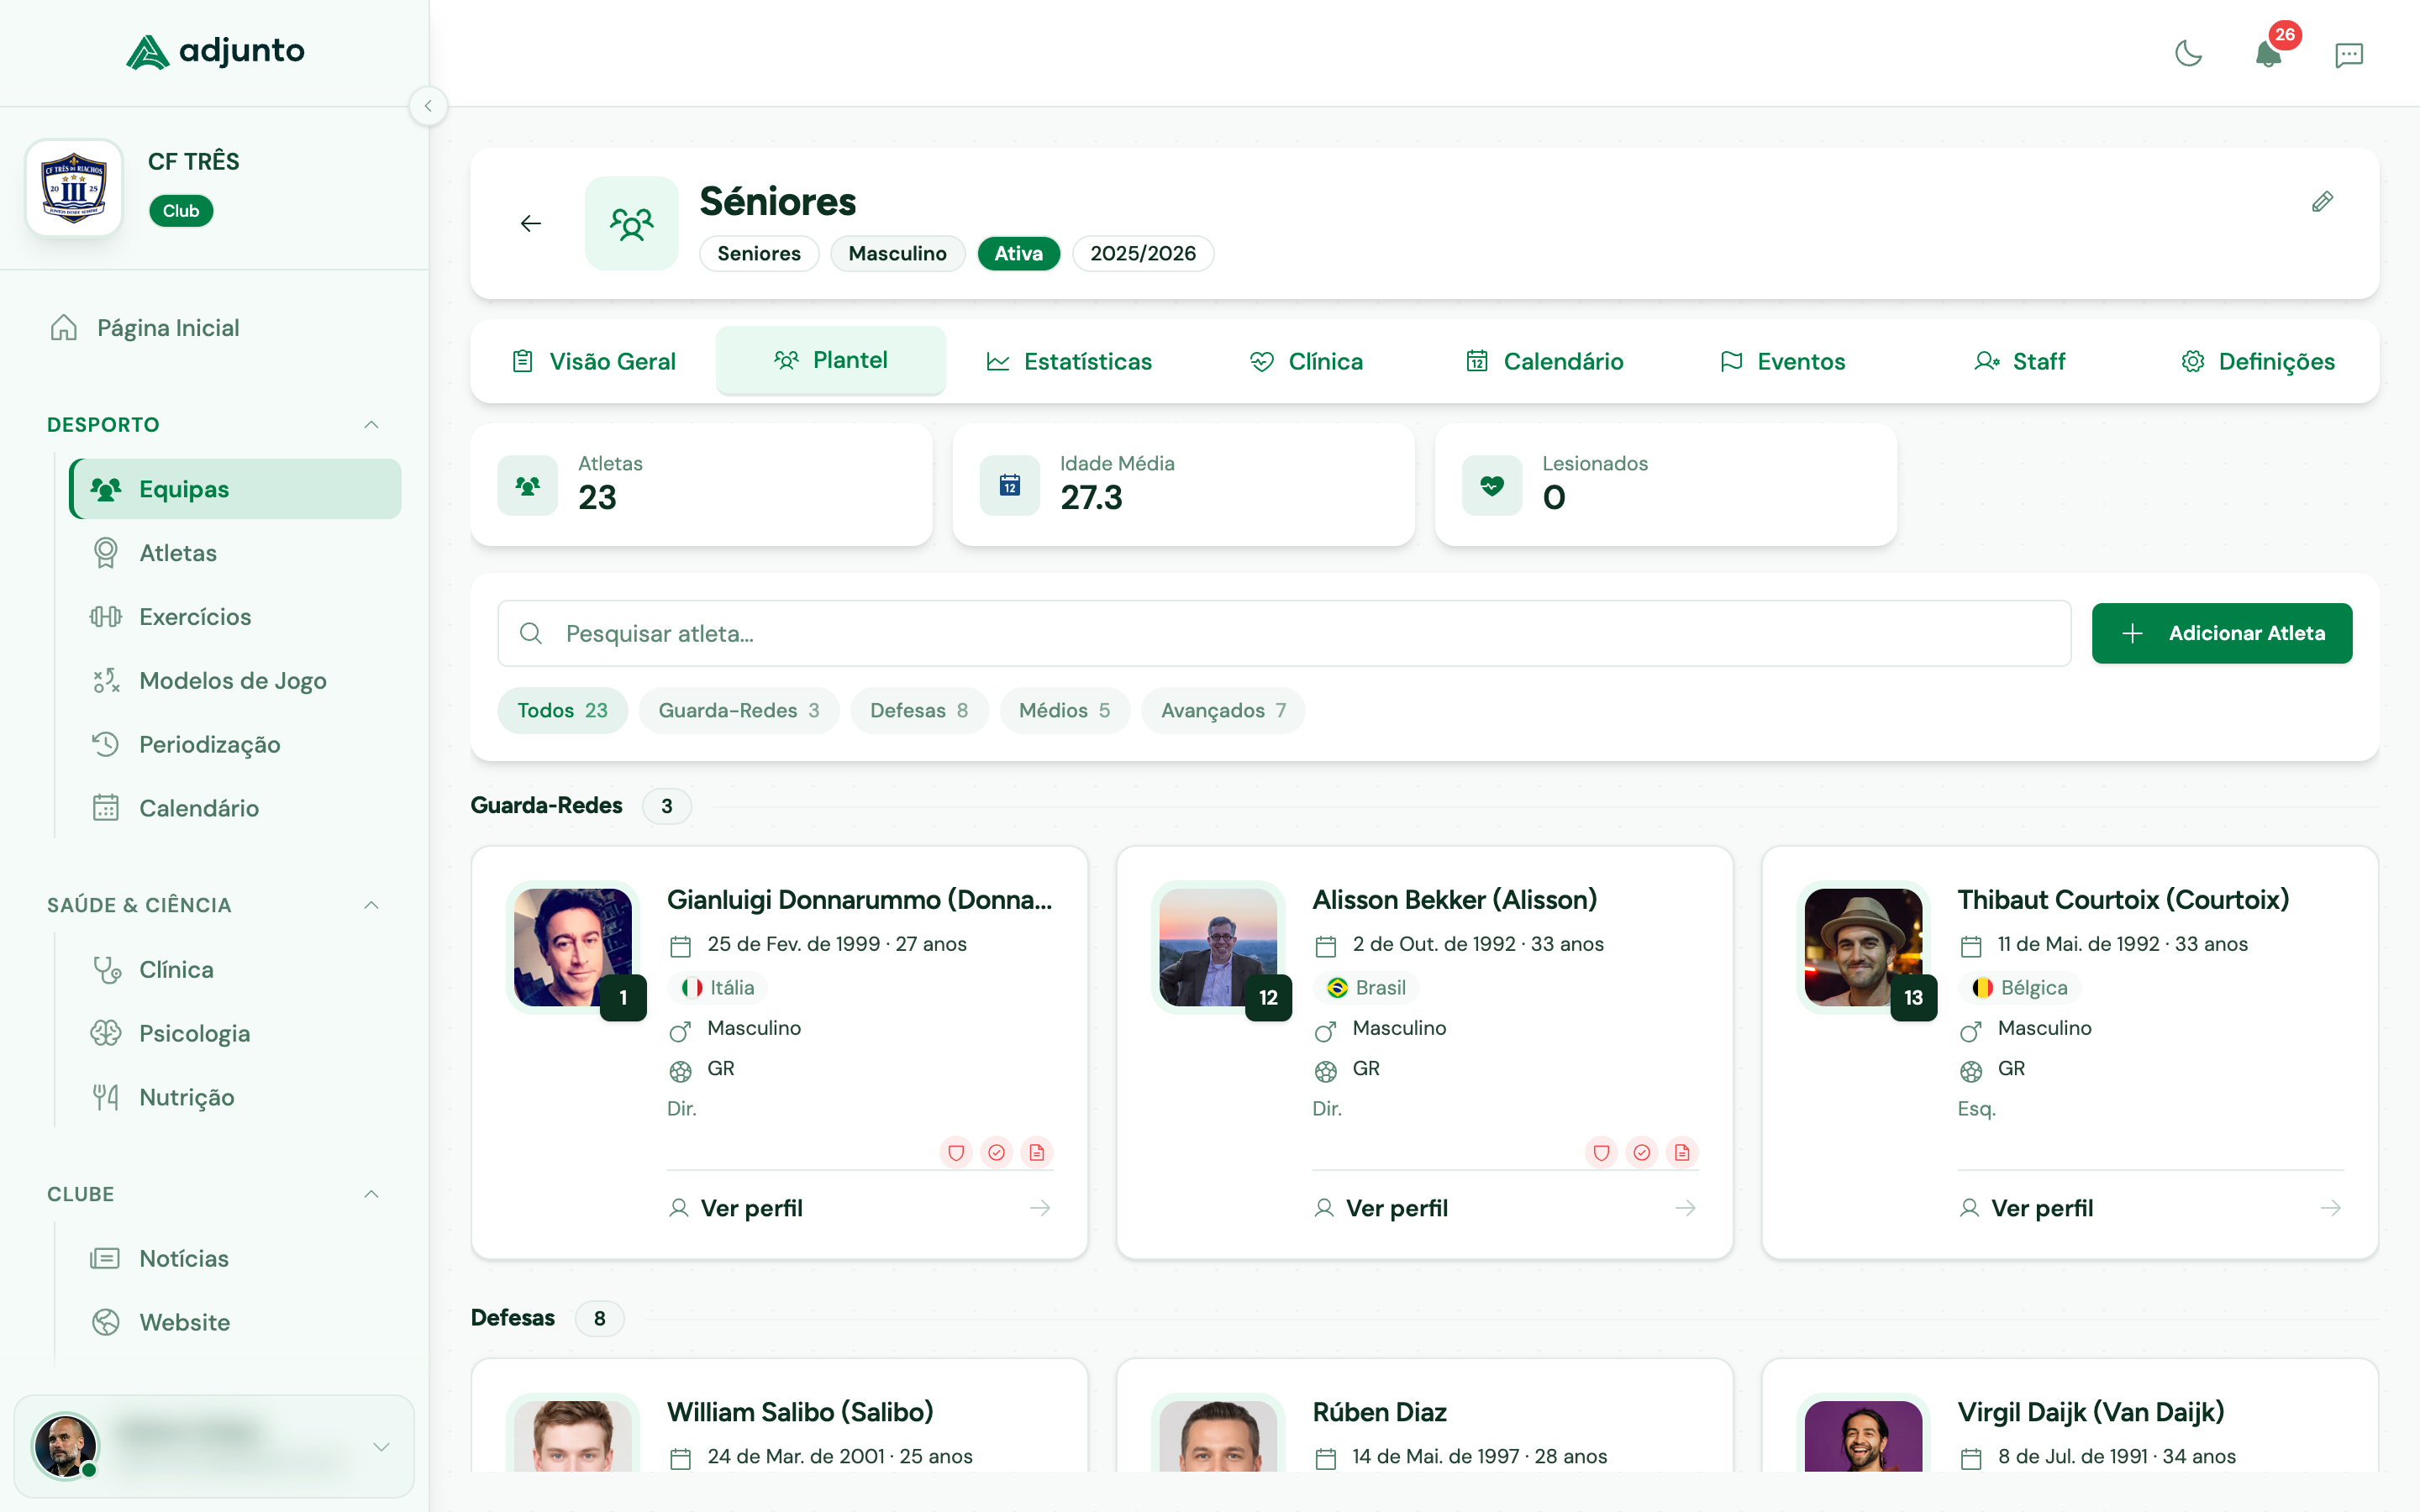
Task: Click Alisson's red document status icon
Action: click(x=1682, y=1152)
